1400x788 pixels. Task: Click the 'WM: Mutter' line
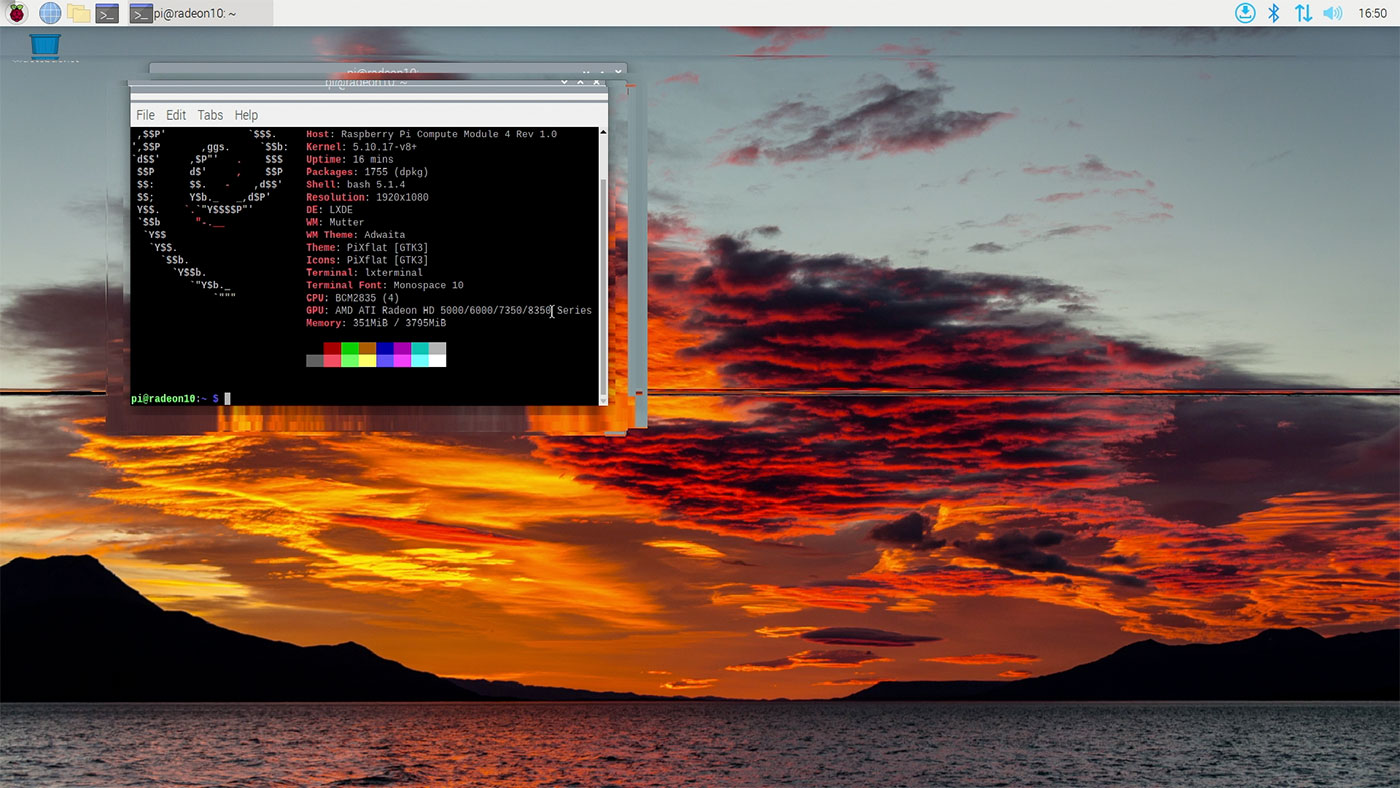pyautogui.click(x=335, y=222)
